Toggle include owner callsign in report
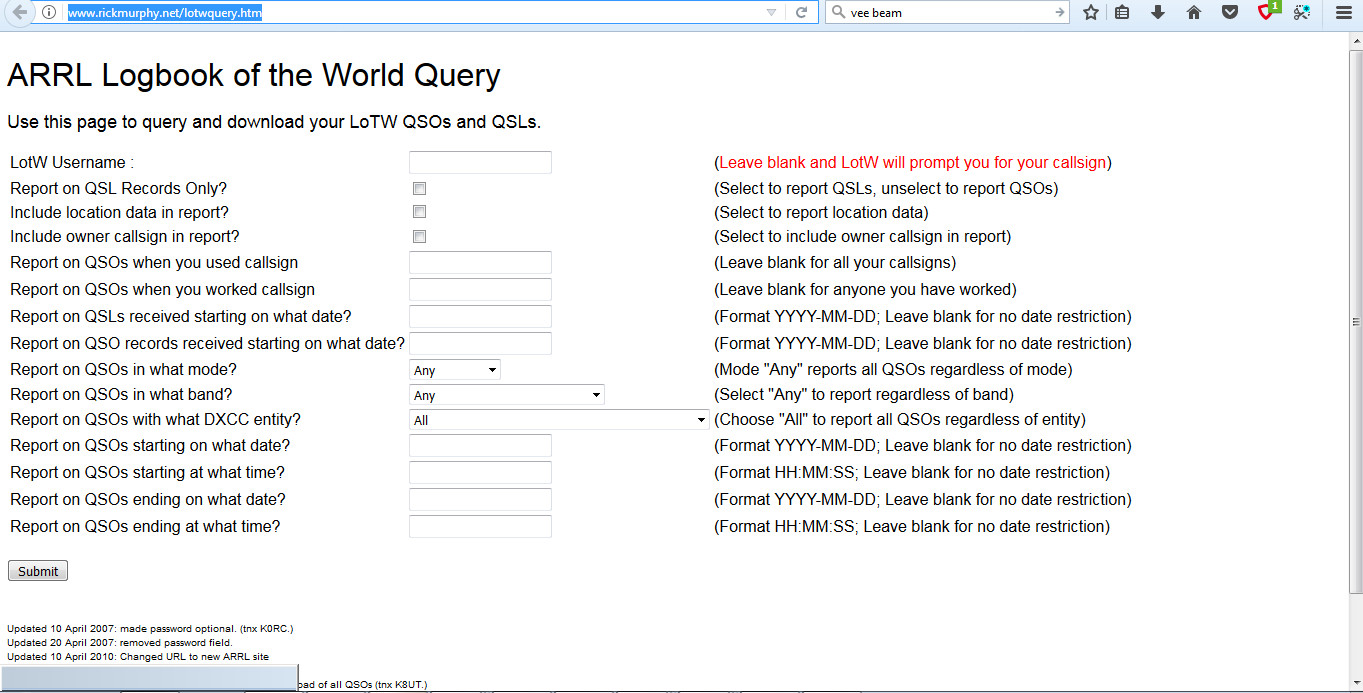This screenshot has height=693, width=1363. click(x=418, y=236)
